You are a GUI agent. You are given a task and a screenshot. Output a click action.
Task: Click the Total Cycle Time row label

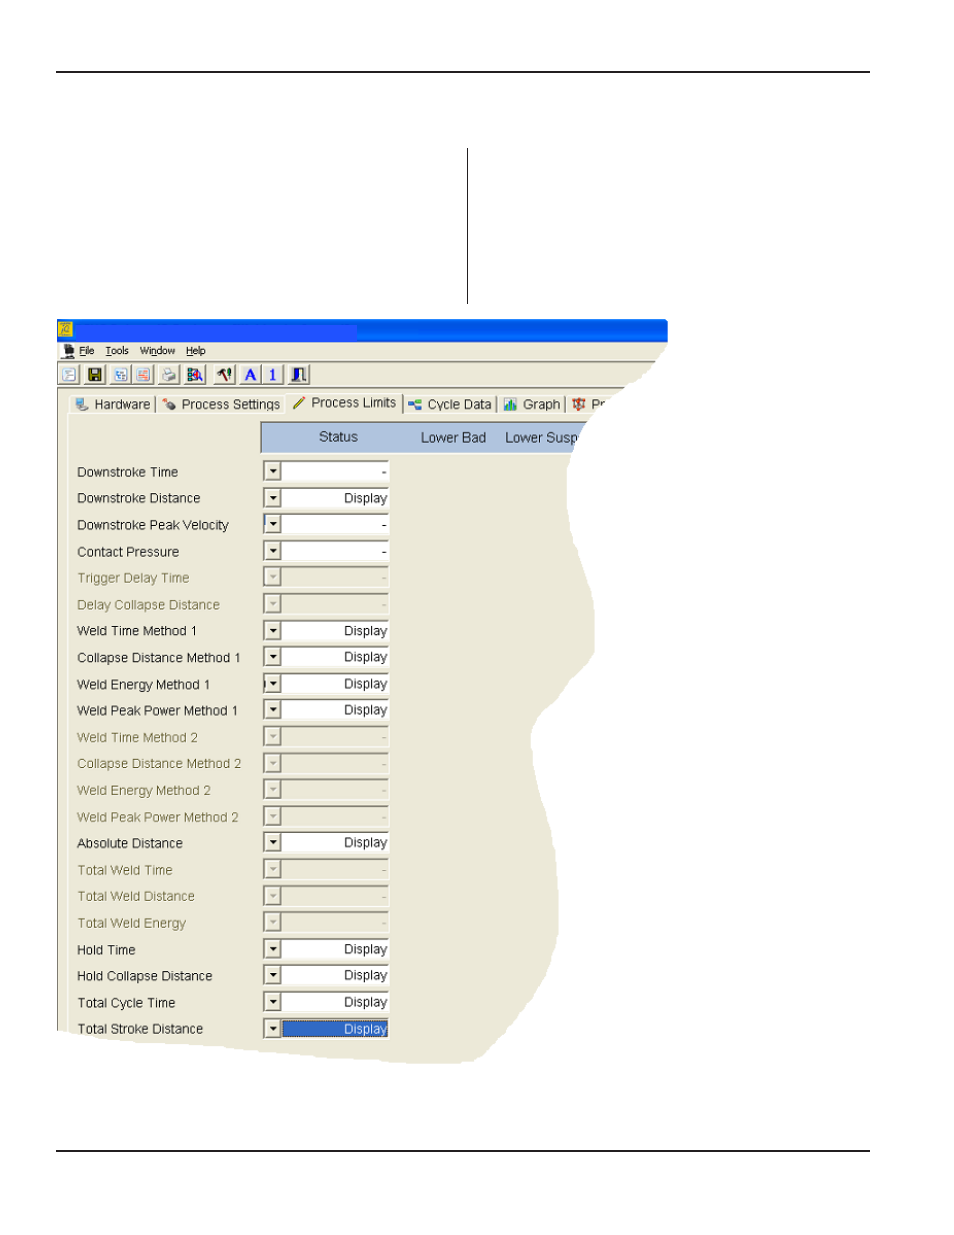pyautogui.click(x=126, y=1003)
